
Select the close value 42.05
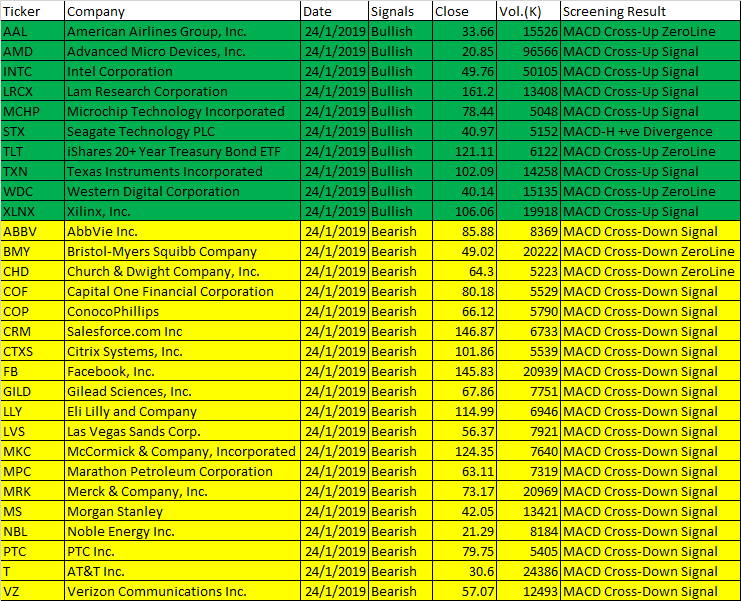pos(464,511)
